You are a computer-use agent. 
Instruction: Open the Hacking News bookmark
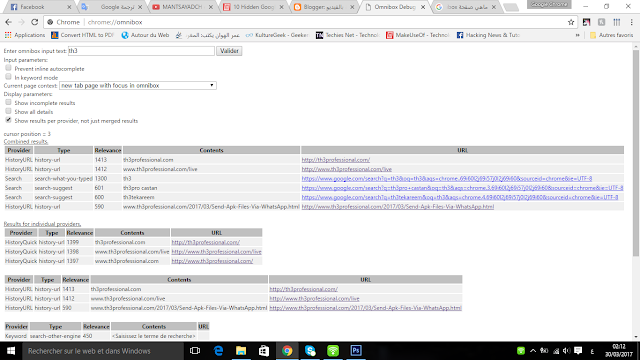pyautogui.click(x=488, y=35)
